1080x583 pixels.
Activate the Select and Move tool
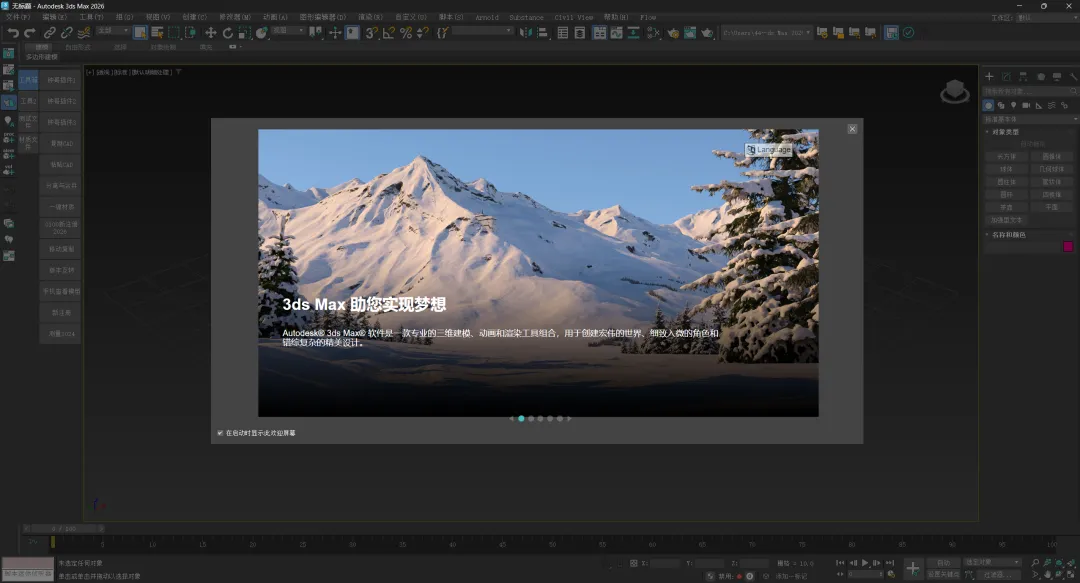211,32
